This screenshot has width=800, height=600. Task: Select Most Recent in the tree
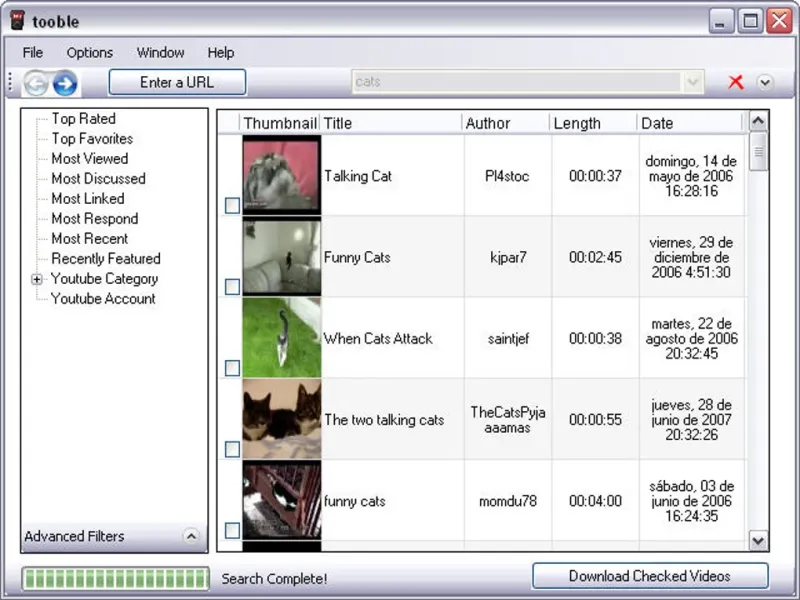[90, 239]
